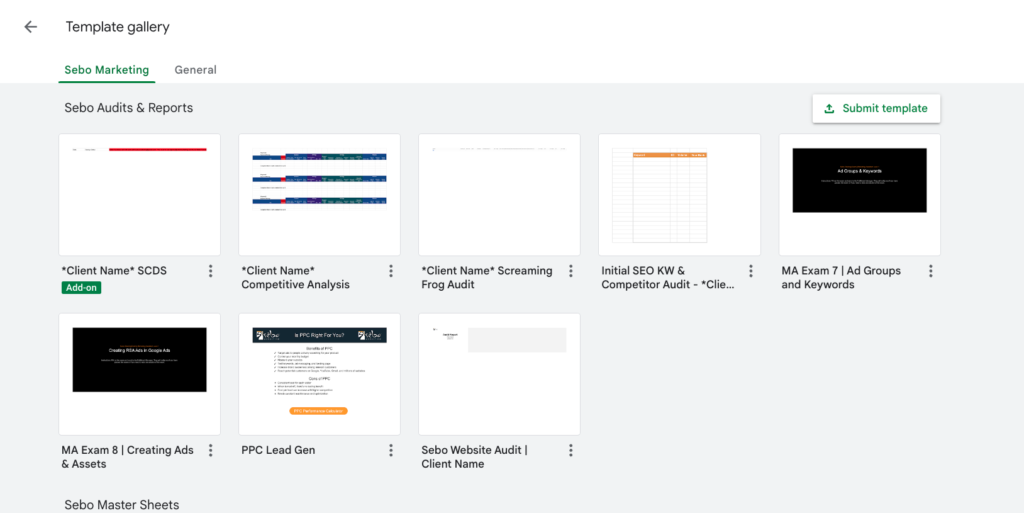Viewport: 1024px width, 513px height.
Task: Click the Add-on badge under SCDS template
Action: tap(81, 287)
